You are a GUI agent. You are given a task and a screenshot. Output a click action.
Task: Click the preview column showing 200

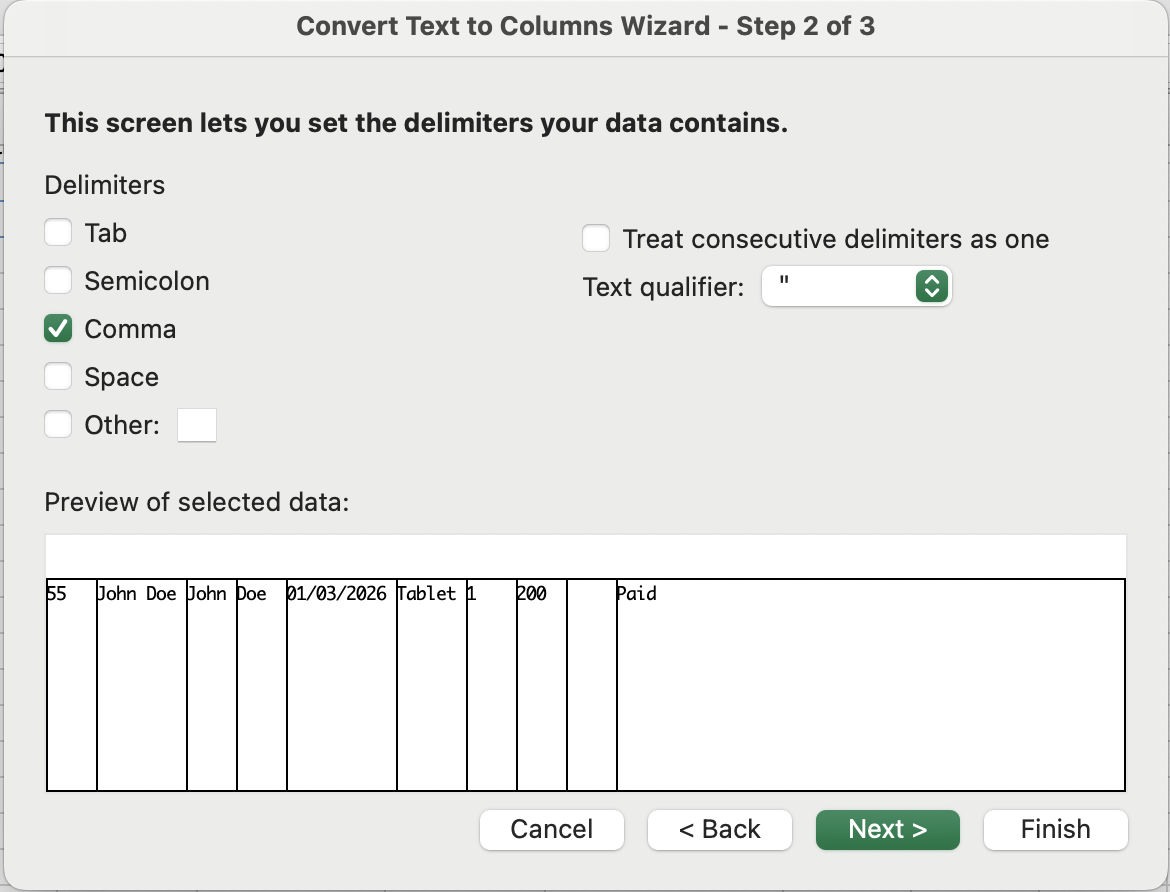pos(541,680)
